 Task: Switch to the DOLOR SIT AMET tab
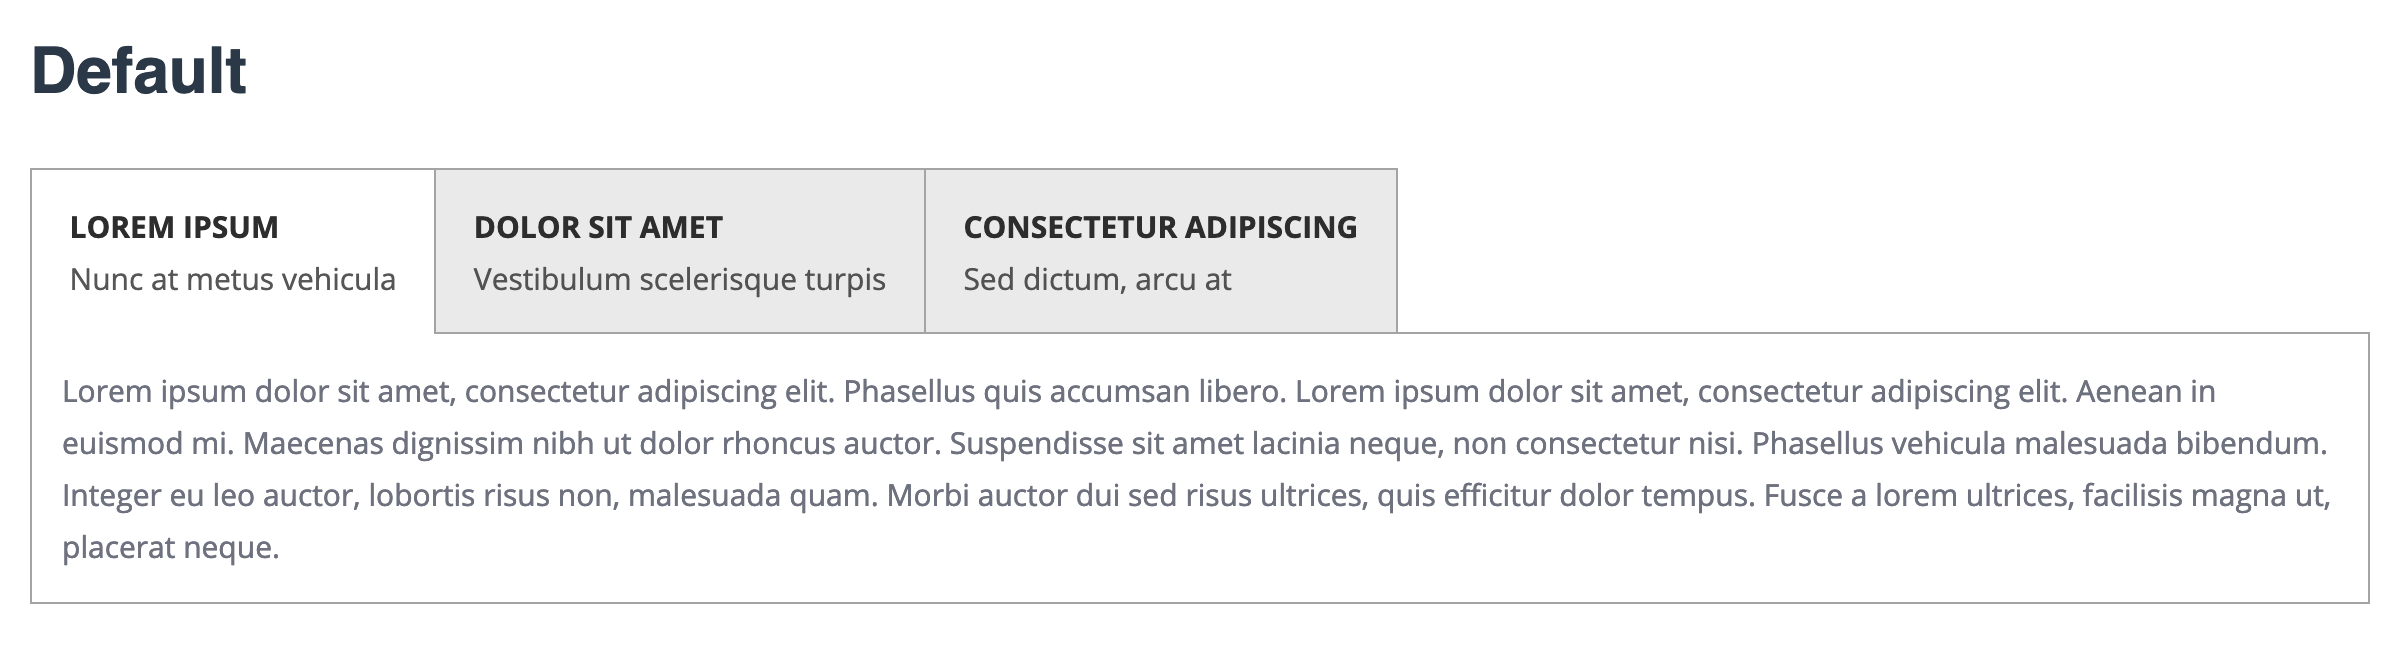[598, 228]
